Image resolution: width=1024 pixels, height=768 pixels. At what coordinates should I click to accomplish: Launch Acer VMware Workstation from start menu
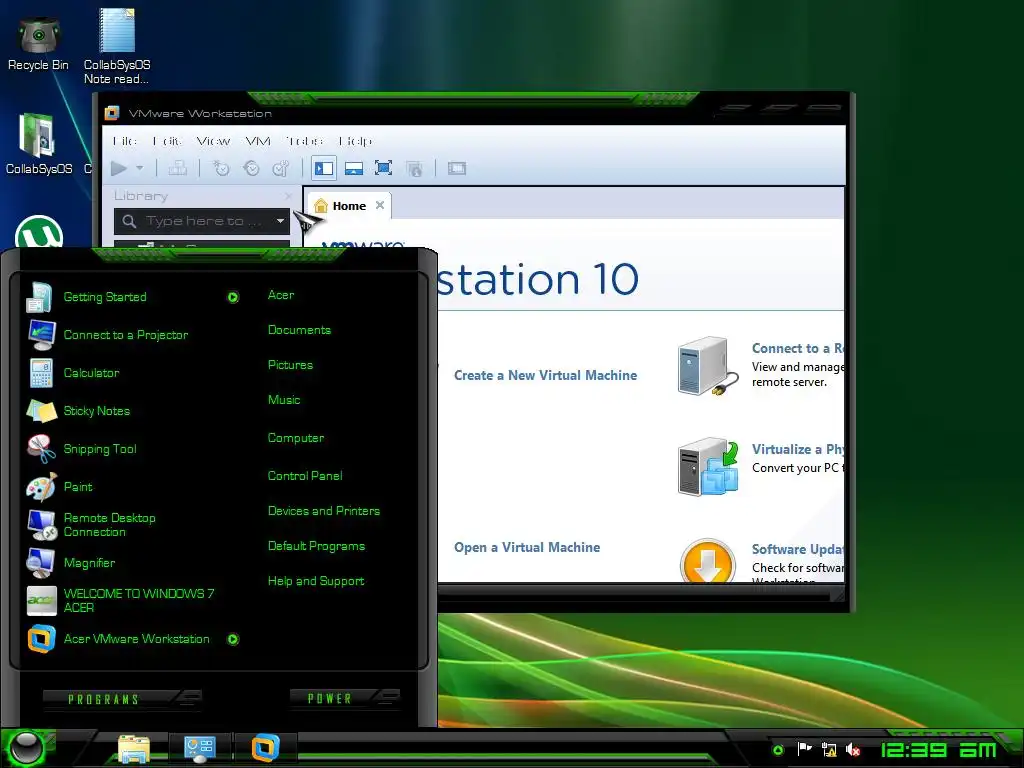(x=136, y=639)
